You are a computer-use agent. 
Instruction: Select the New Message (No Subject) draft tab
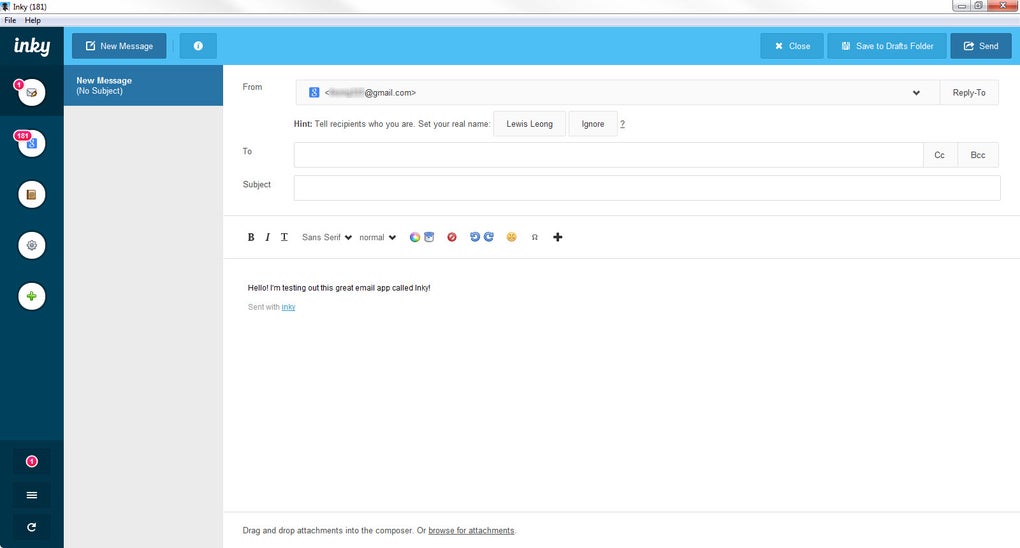coord(143,85)
